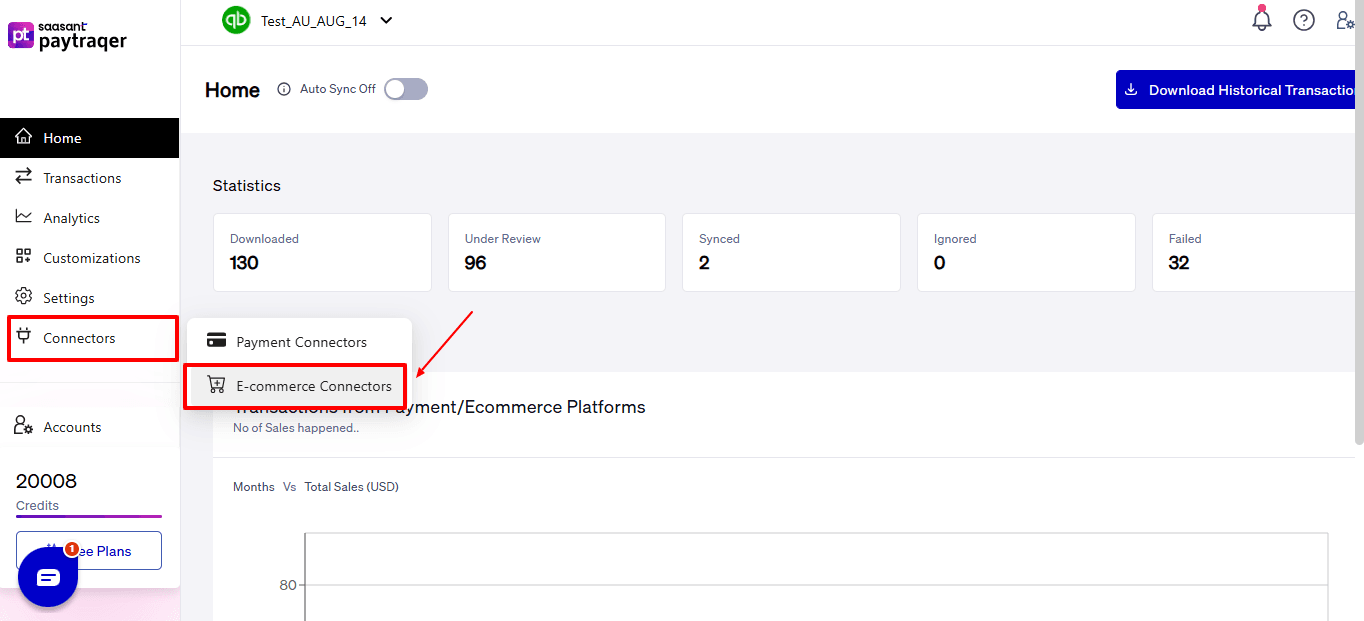Click the Total Sales (USD) label

[x=351, y=487]
